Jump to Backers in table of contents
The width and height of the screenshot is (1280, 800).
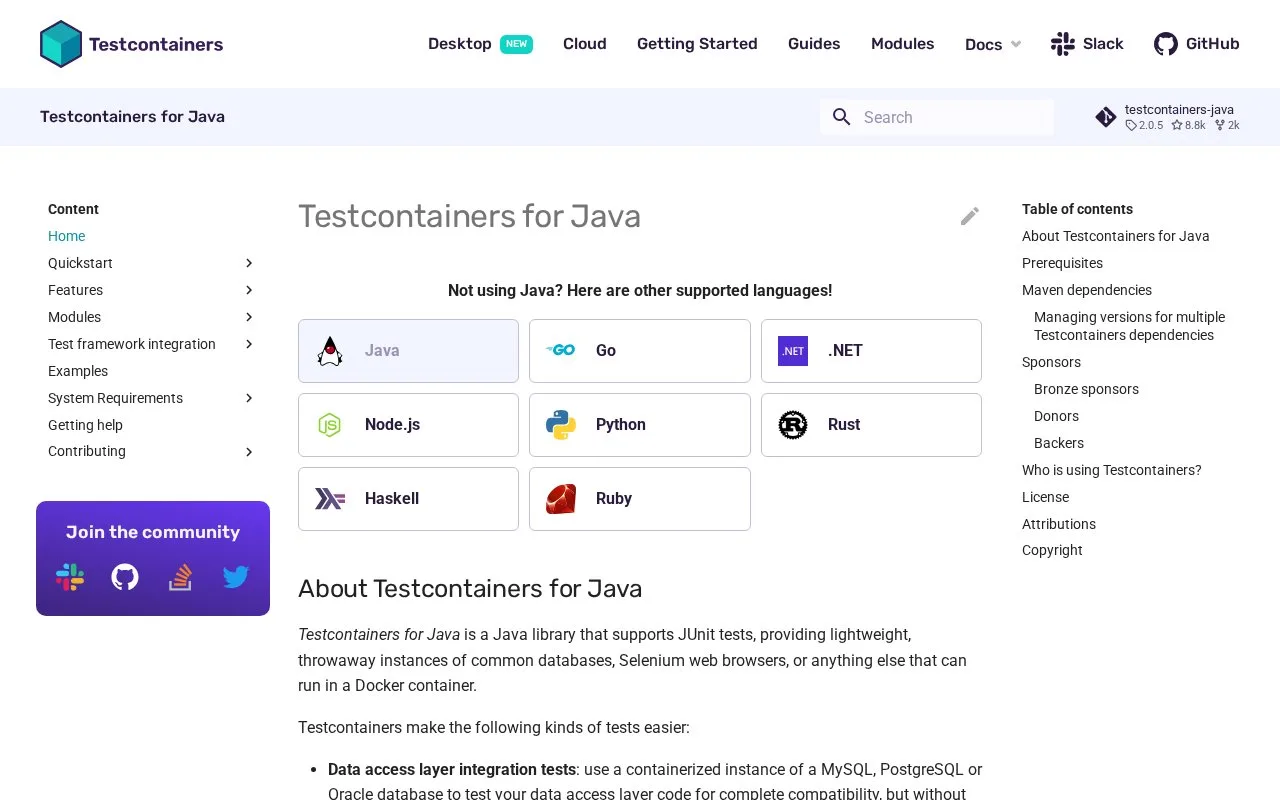[1059, 443]
